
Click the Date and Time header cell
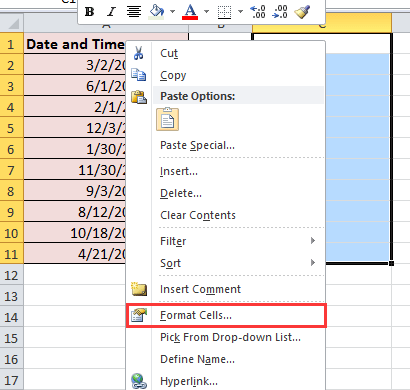[x=75, y=43]
